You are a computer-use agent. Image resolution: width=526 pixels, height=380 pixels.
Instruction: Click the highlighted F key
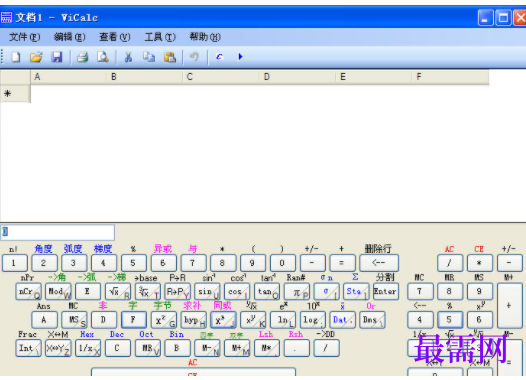click(x=134, y=320)
